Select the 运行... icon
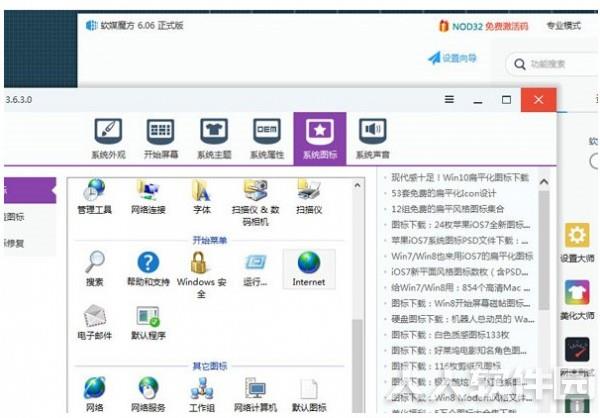Image resolution: width=600 pixels, height=418 pixels. tap(255, 269)
